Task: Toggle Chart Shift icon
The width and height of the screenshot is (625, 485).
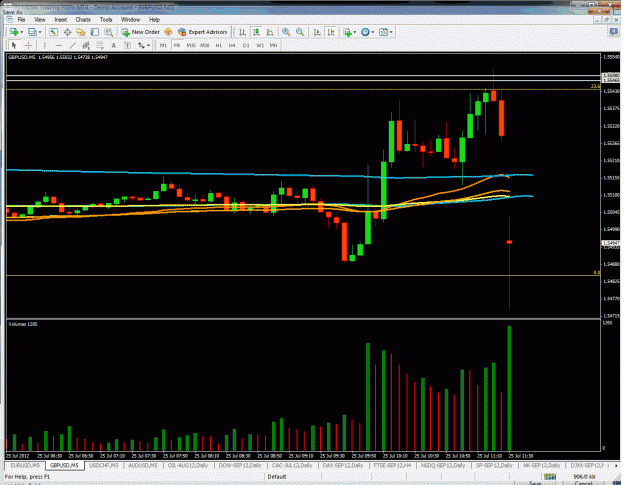Action: click(x=331, y=32)
